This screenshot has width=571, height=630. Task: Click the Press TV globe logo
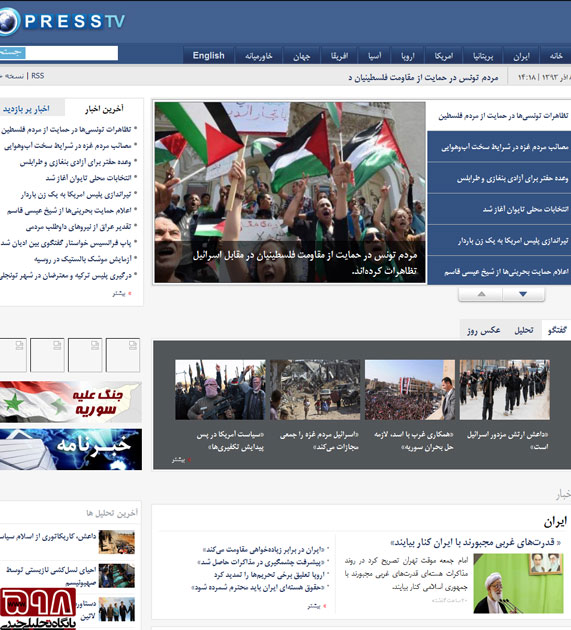9,21
